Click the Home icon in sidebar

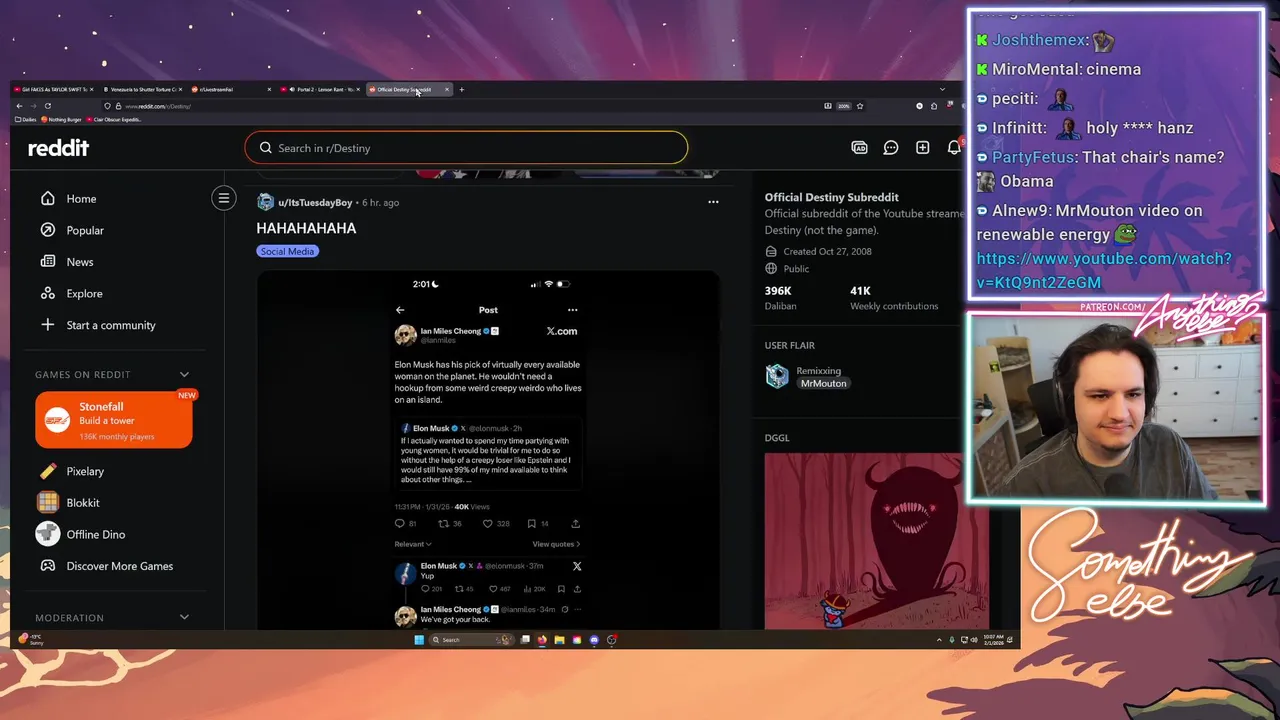(48, 198)
